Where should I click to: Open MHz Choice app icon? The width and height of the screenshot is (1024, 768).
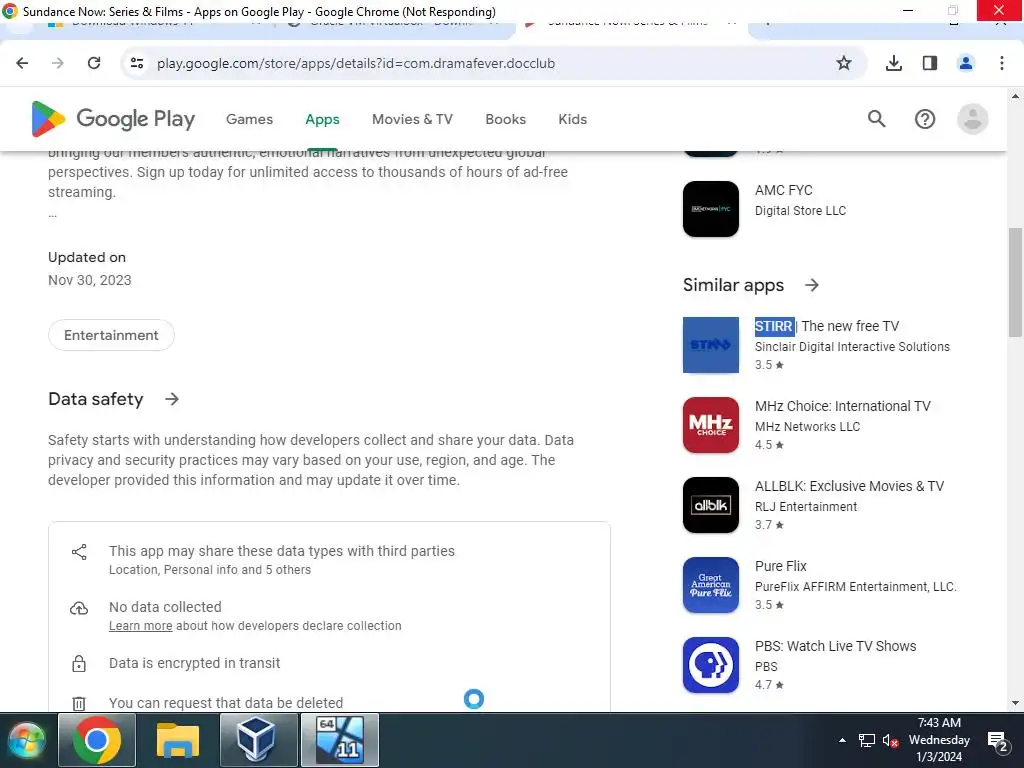[x=711, y=425]
